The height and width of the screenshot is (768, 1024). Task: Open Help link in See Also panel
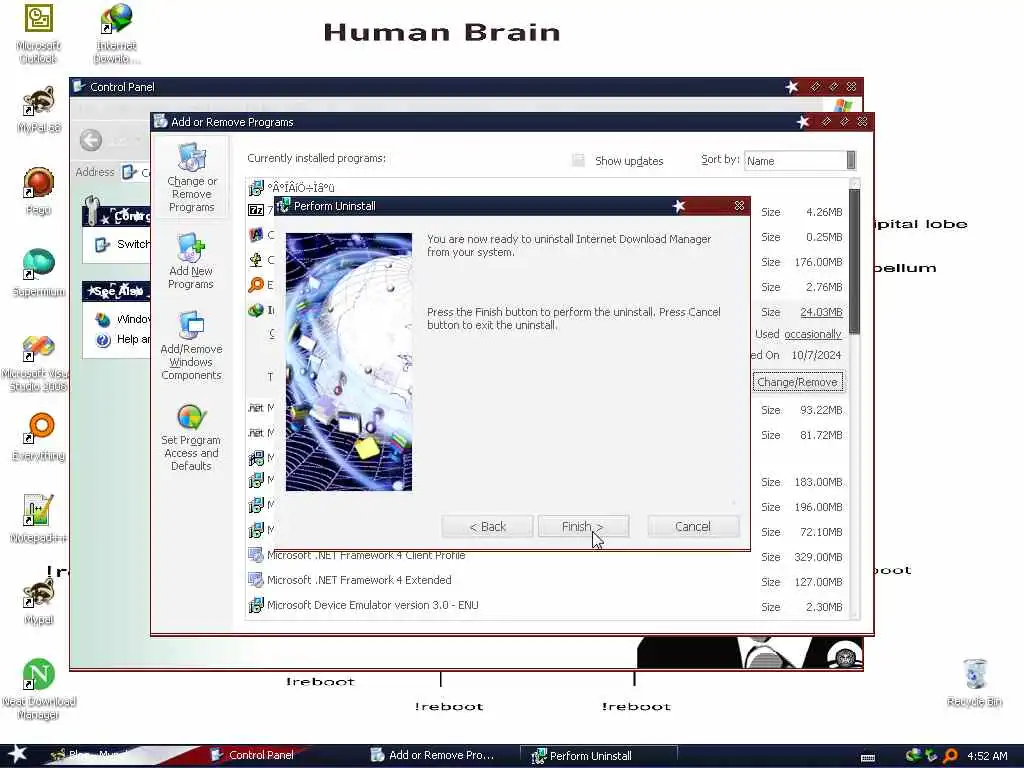click(123, 339)
